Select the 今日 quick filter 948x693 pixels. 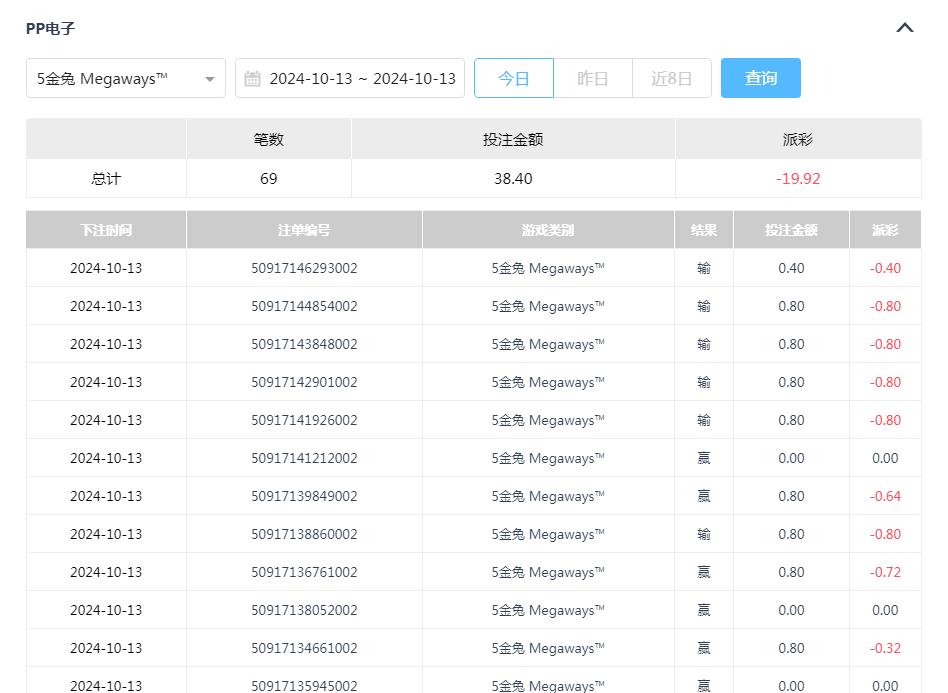pos(513,79)
